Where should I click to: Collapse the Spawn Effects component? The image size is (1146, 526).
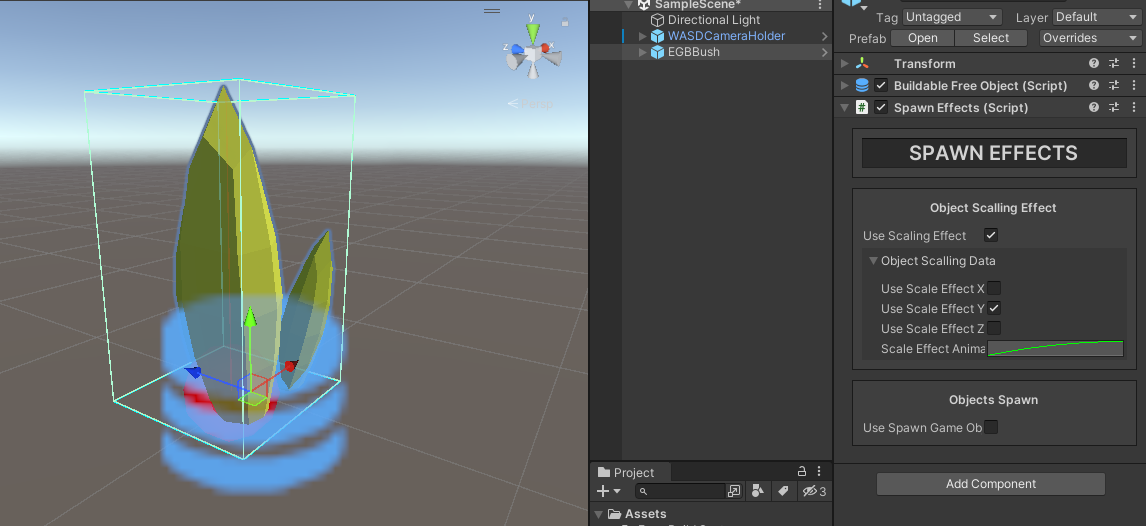coord(845,107)
